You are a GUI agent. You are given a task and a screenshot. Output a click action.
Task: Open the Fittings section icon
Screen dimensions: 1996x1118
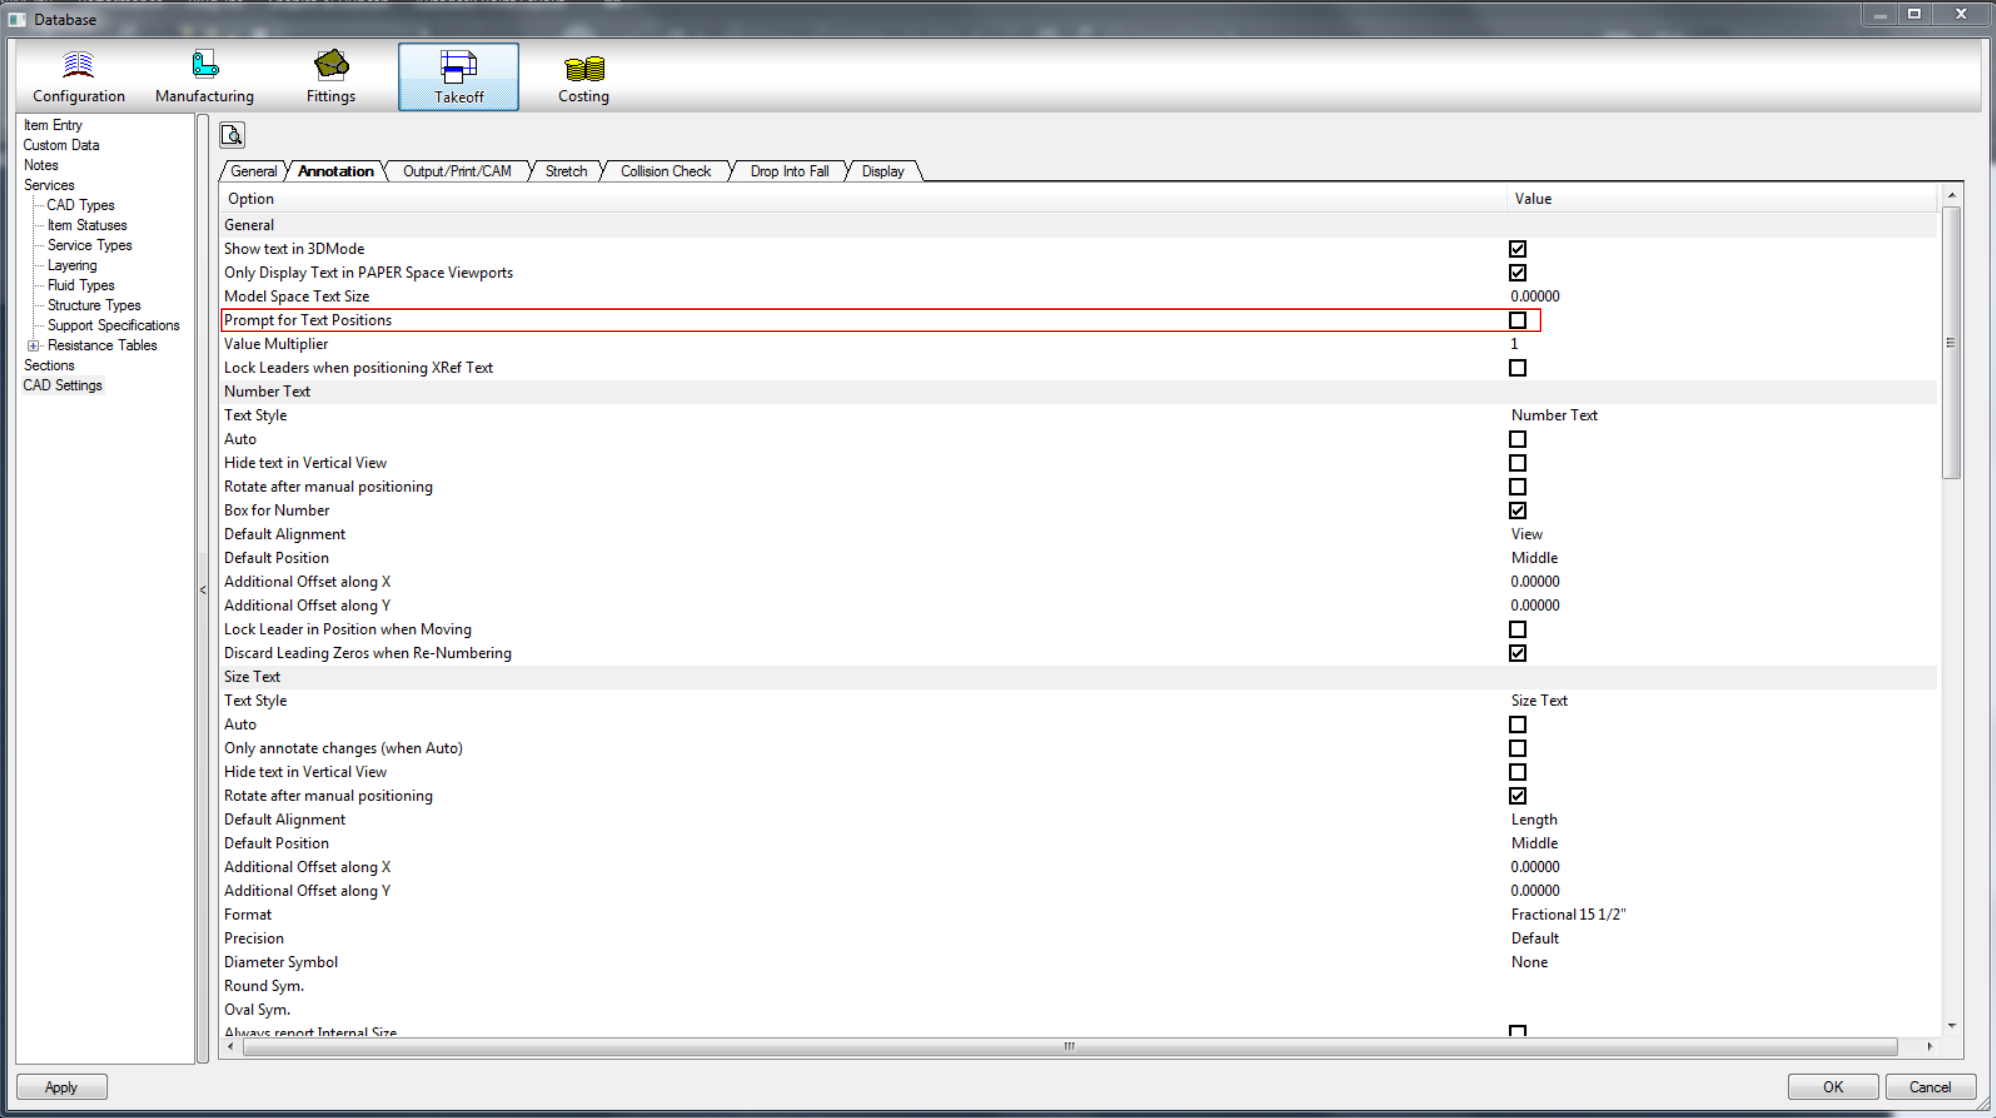(x=330, y=66)
